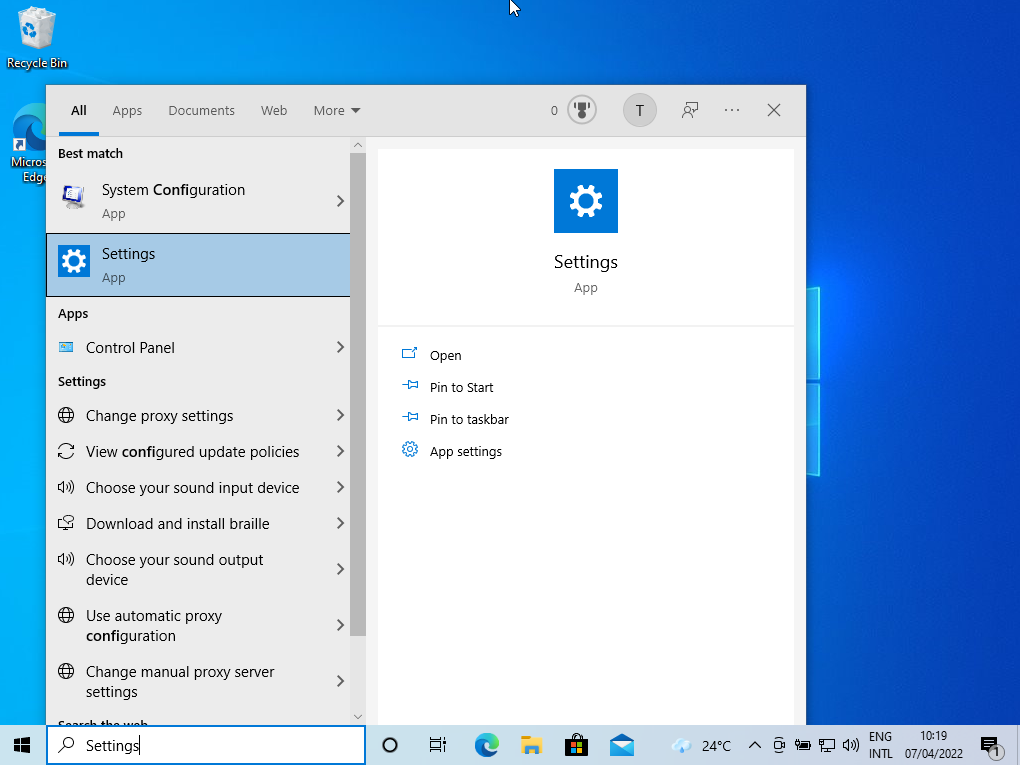The width and height of the screenshot is (1020, 765).
Task: Open Choose your sound output device
Action: [x=198, y=569]
